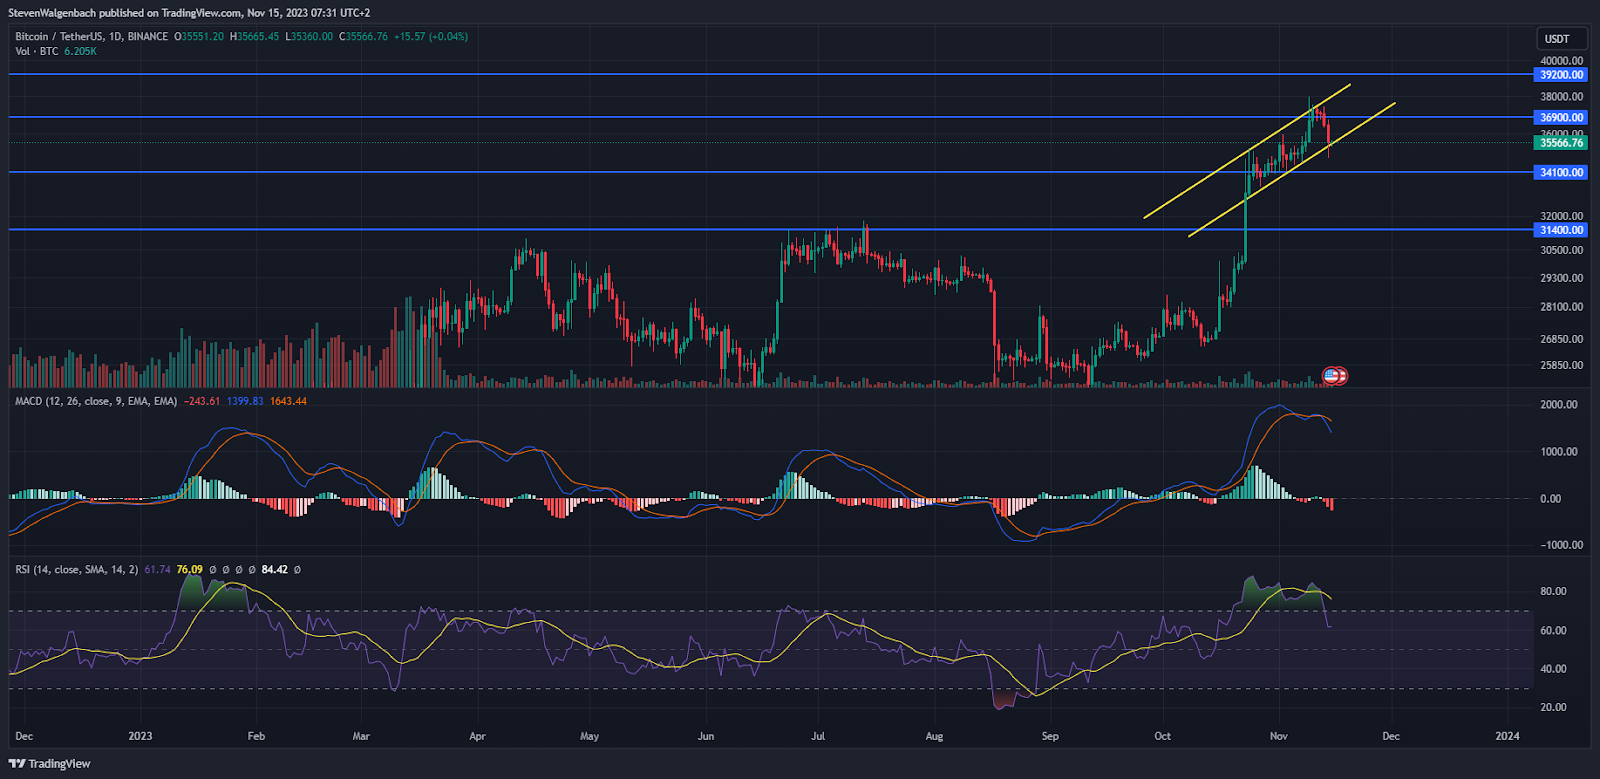Select the 34100.00 blue price label
Screen dimensions: 1600x779
tap(1561, 173)
